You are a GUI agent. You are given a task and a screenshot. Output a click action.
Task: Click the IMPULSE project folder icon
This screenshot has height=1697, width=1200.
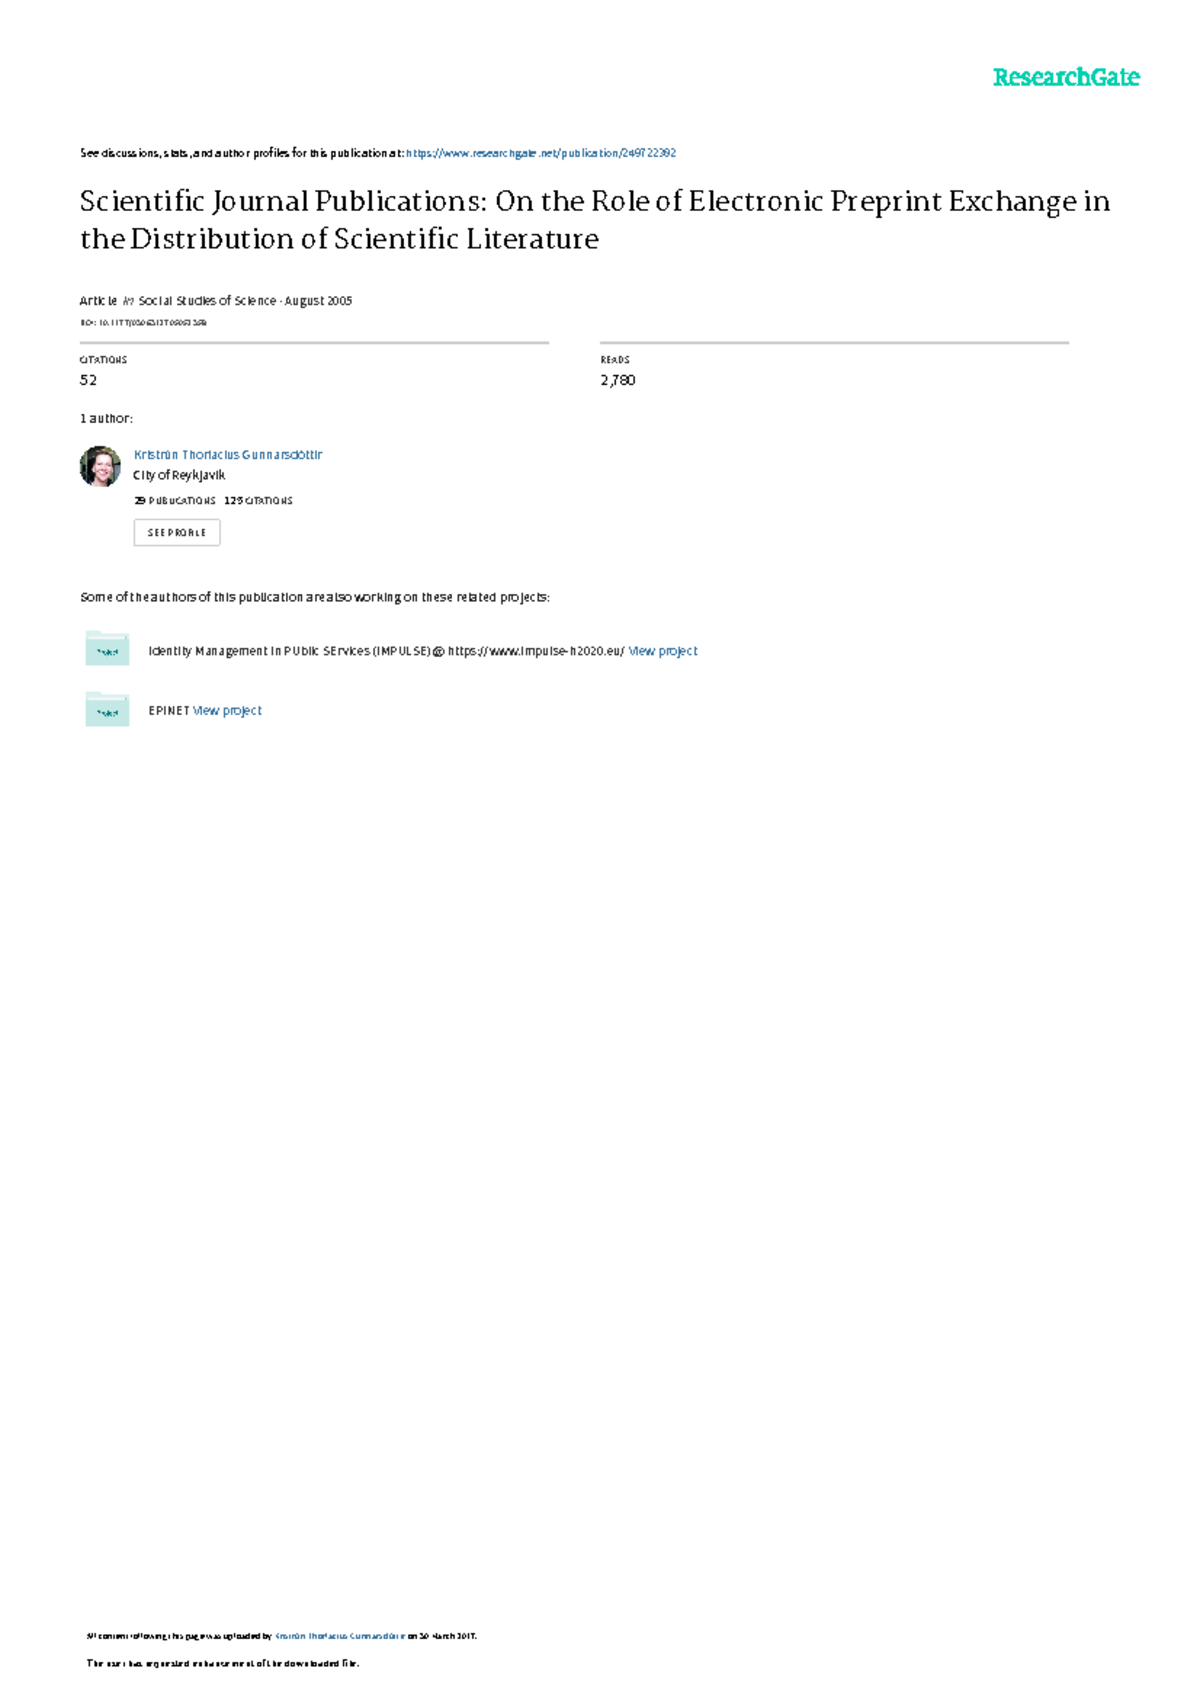point(107,649)
